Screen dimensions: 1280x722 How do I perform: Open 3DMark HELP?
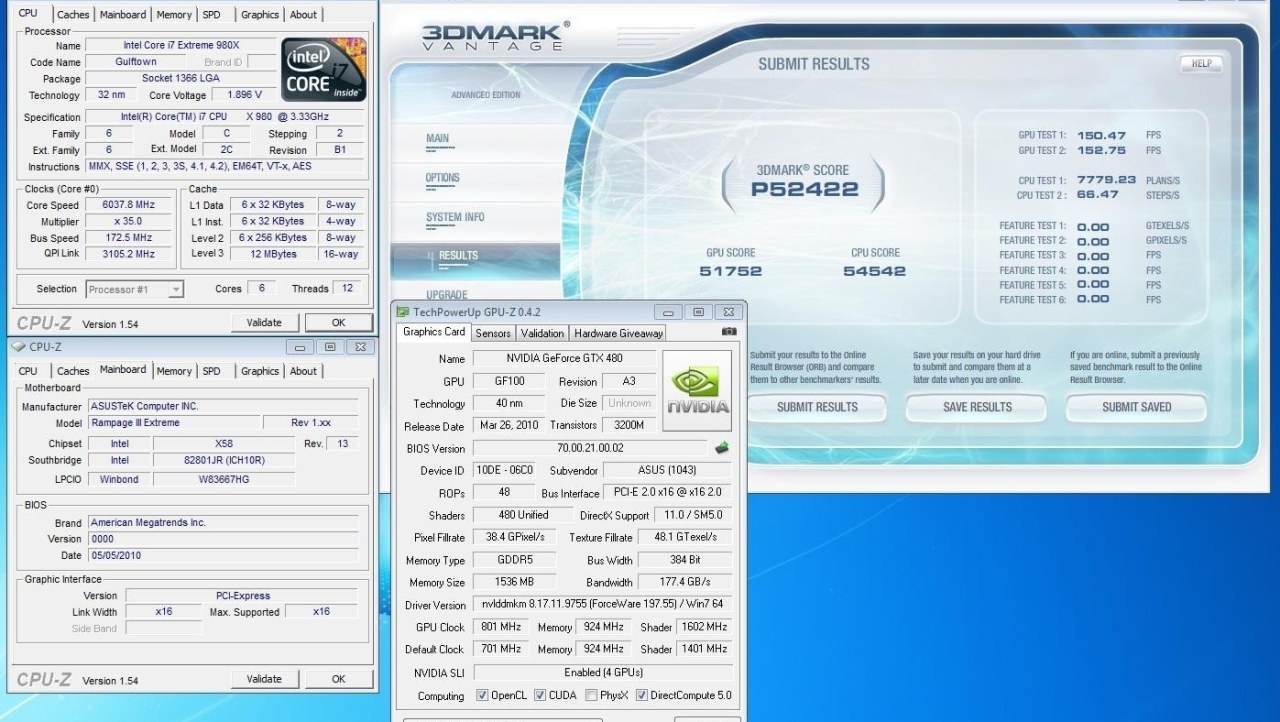pos(1201,64)
